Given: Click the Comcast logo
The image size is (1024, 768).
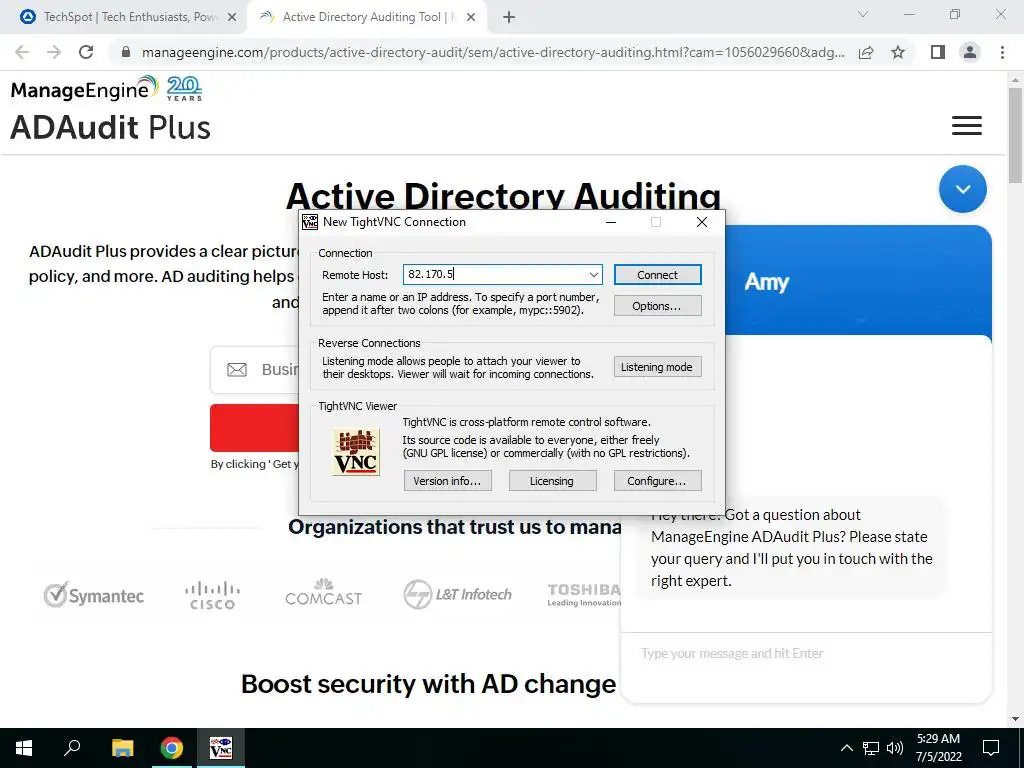Looking at the screenshot, I should point(323,593).
